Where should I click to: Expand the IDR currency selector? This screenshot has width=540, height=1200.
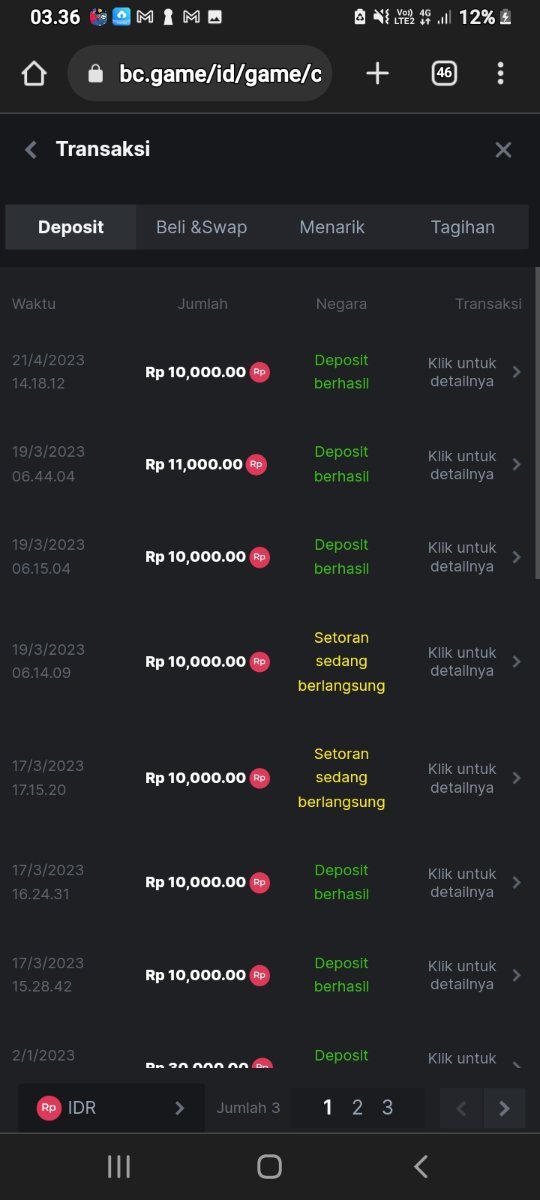[x=111, y=1108]
